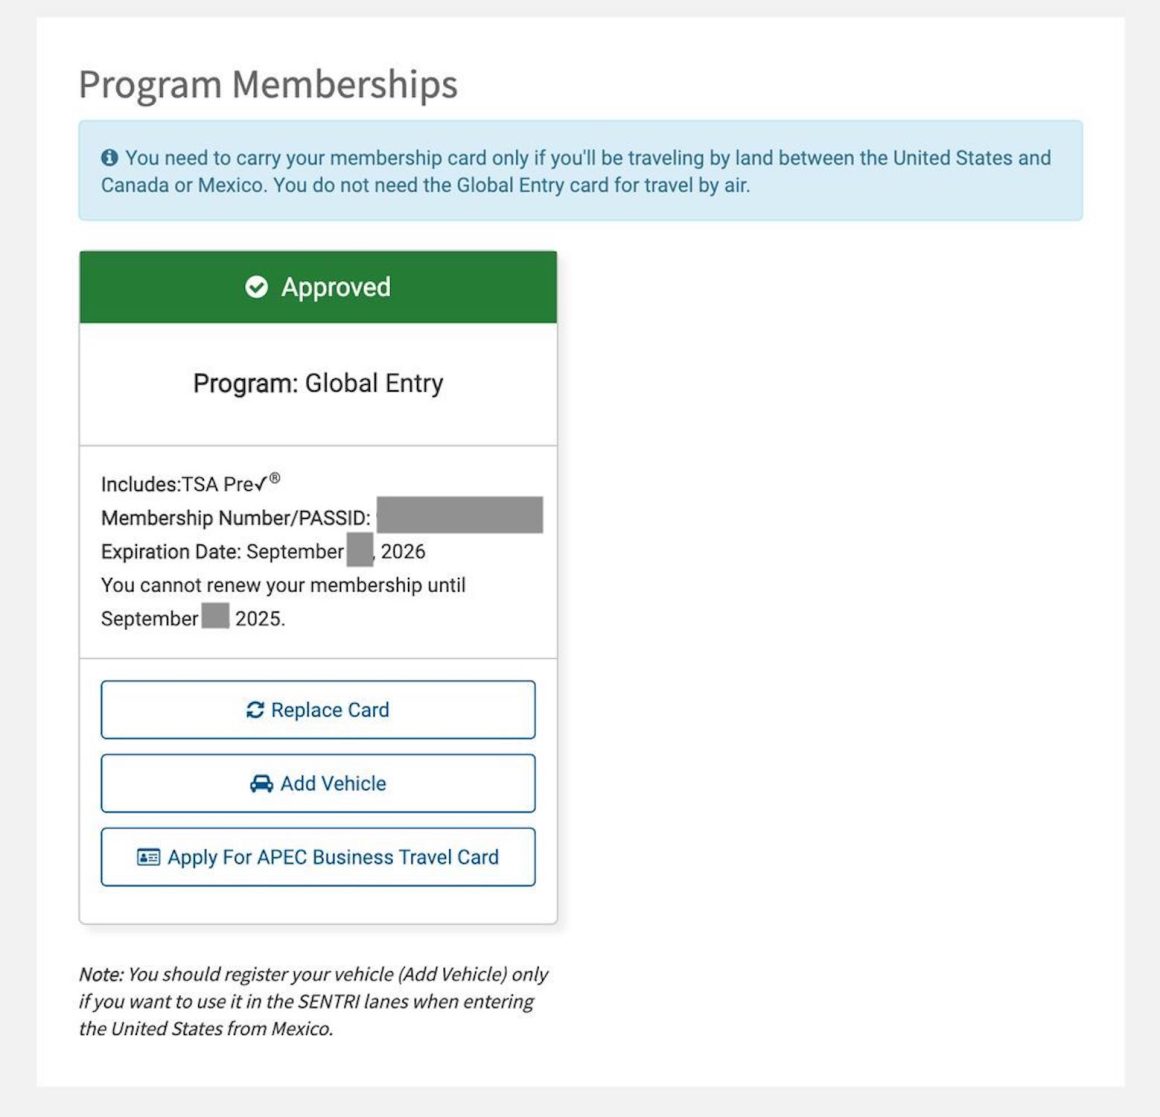Click the green Approved status banner

click(318, 287)
